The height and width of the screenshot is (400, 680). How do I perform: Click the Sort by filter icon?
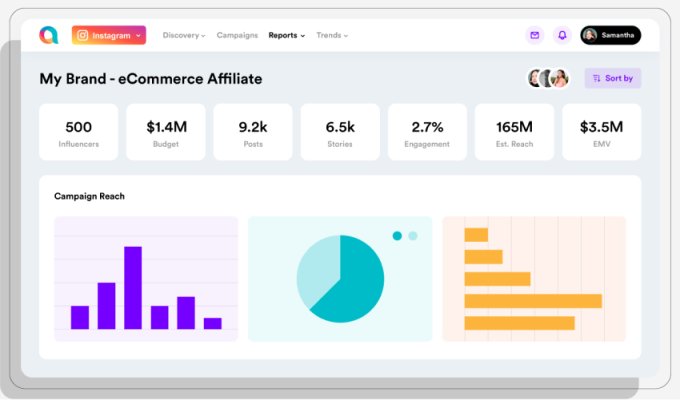tap(597, 78)
